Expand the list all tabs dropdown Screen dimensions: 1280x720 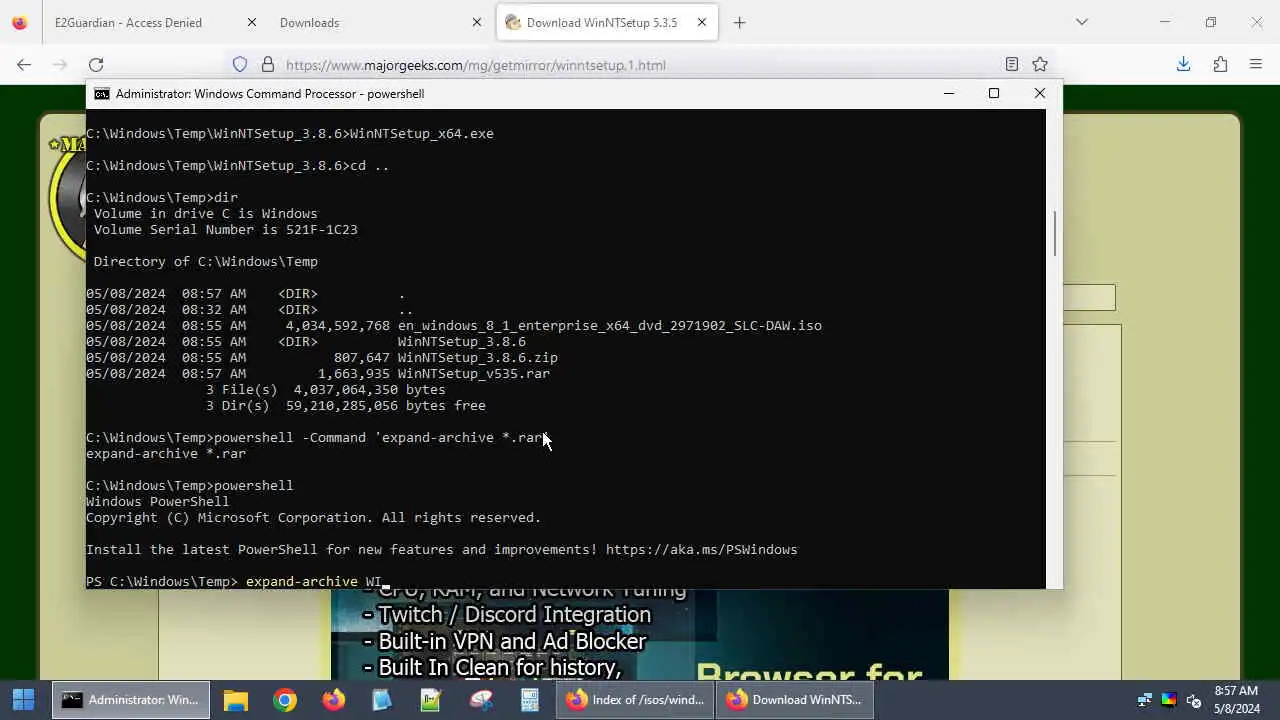tap(1081, 22)
